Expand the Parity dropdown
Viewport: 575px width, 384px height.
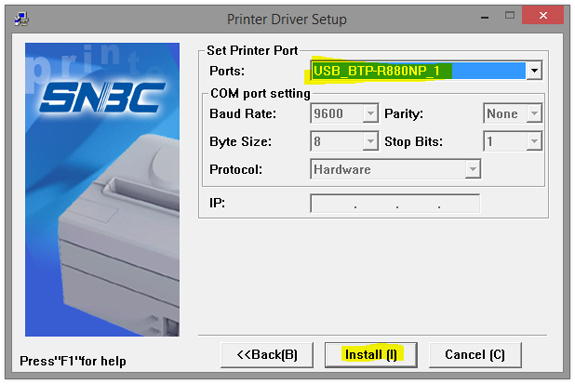click(x=534, y=113)
